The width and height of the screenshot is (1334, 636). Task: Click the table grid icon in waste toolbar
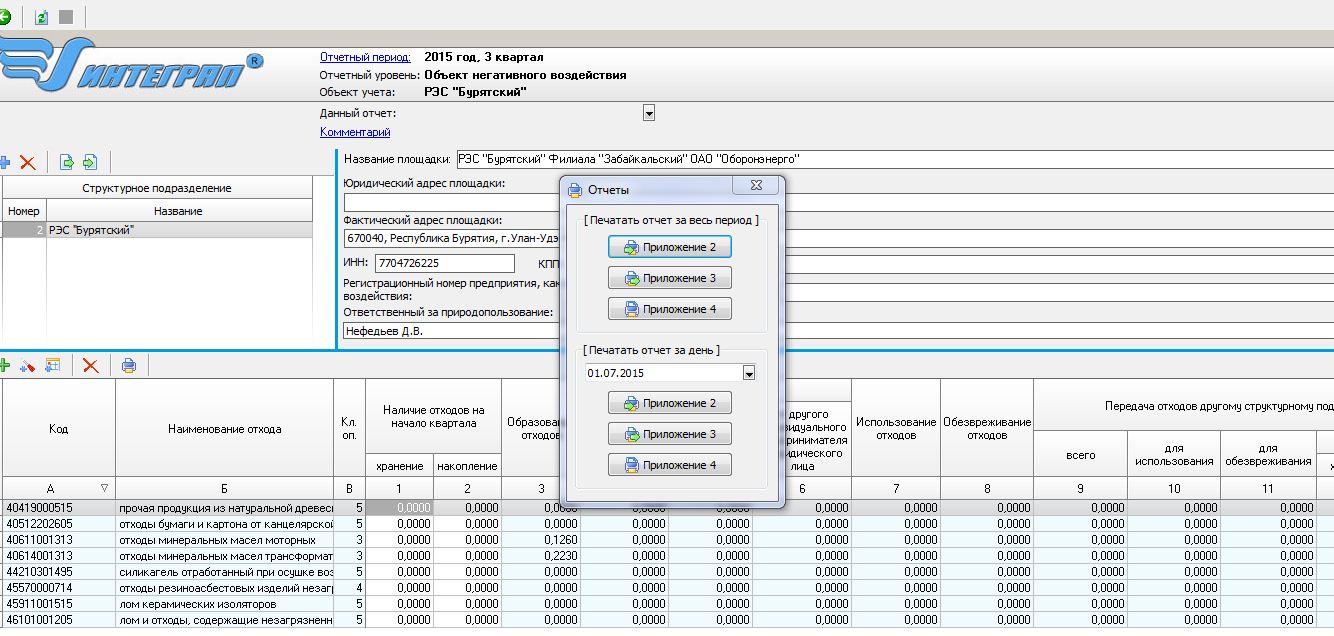[x=53, y=366]
